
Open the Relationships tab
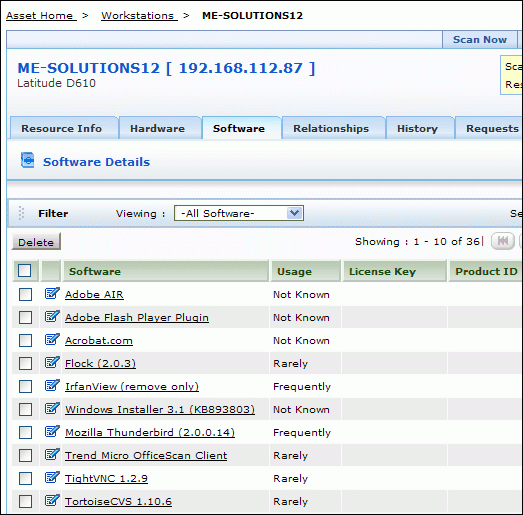[x=331, y=128]
